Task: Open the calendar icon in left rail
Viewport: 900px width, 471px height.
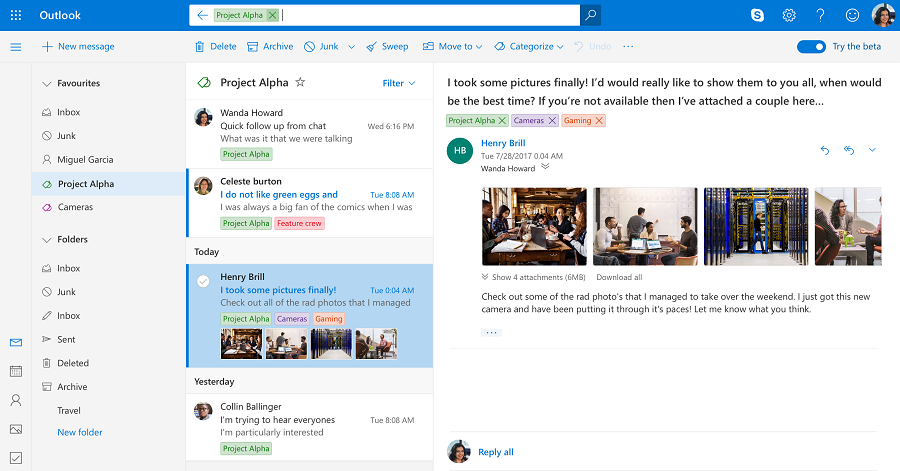Action: pyautogui.click(x=15, y=371)
